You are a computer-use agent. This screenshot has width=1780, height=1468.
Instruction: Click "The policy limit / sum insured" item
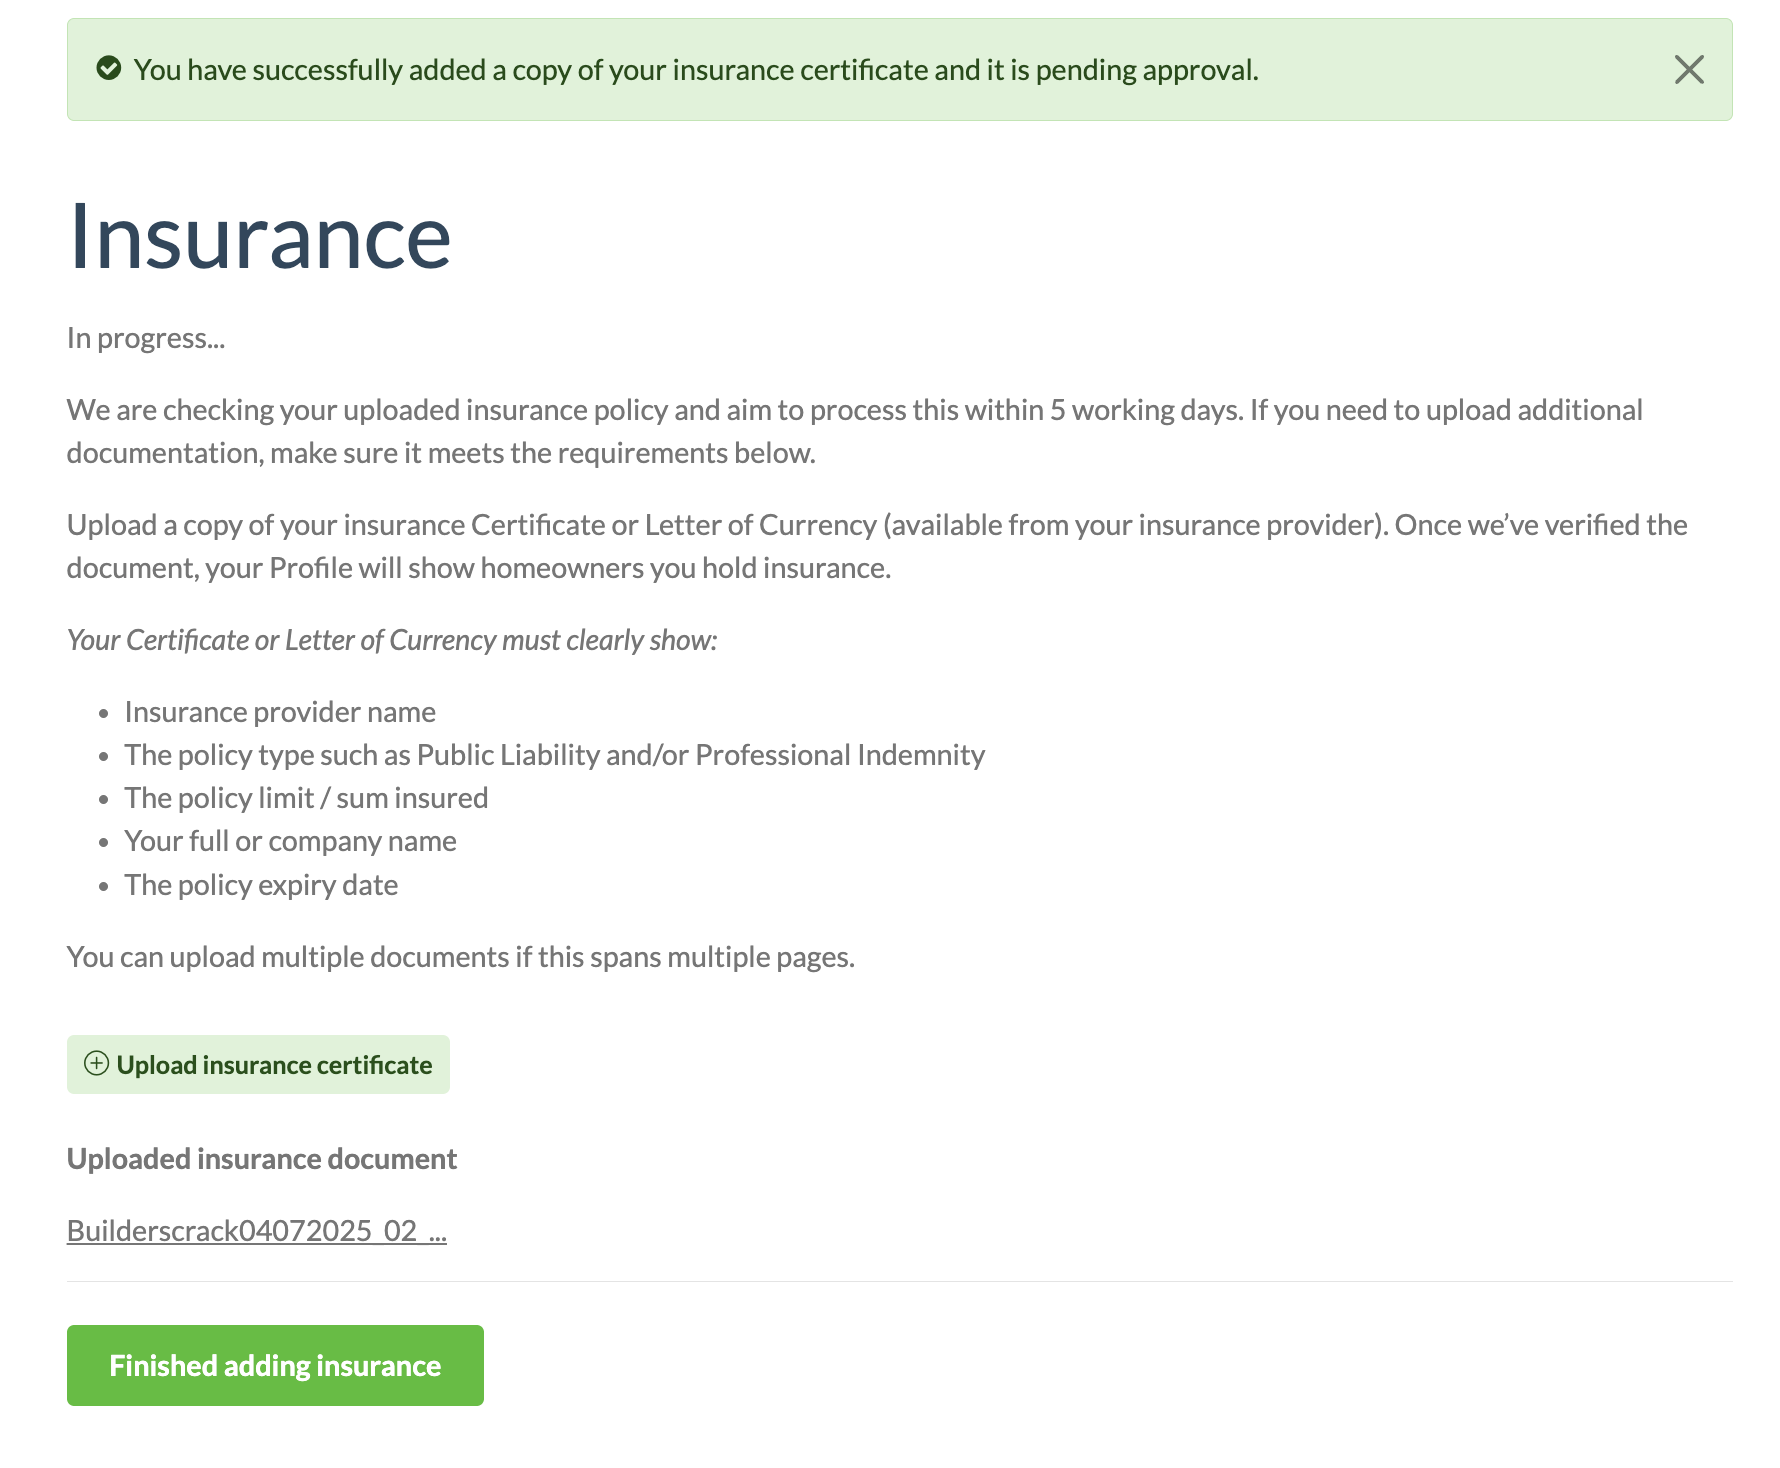(x=306, y=798)
